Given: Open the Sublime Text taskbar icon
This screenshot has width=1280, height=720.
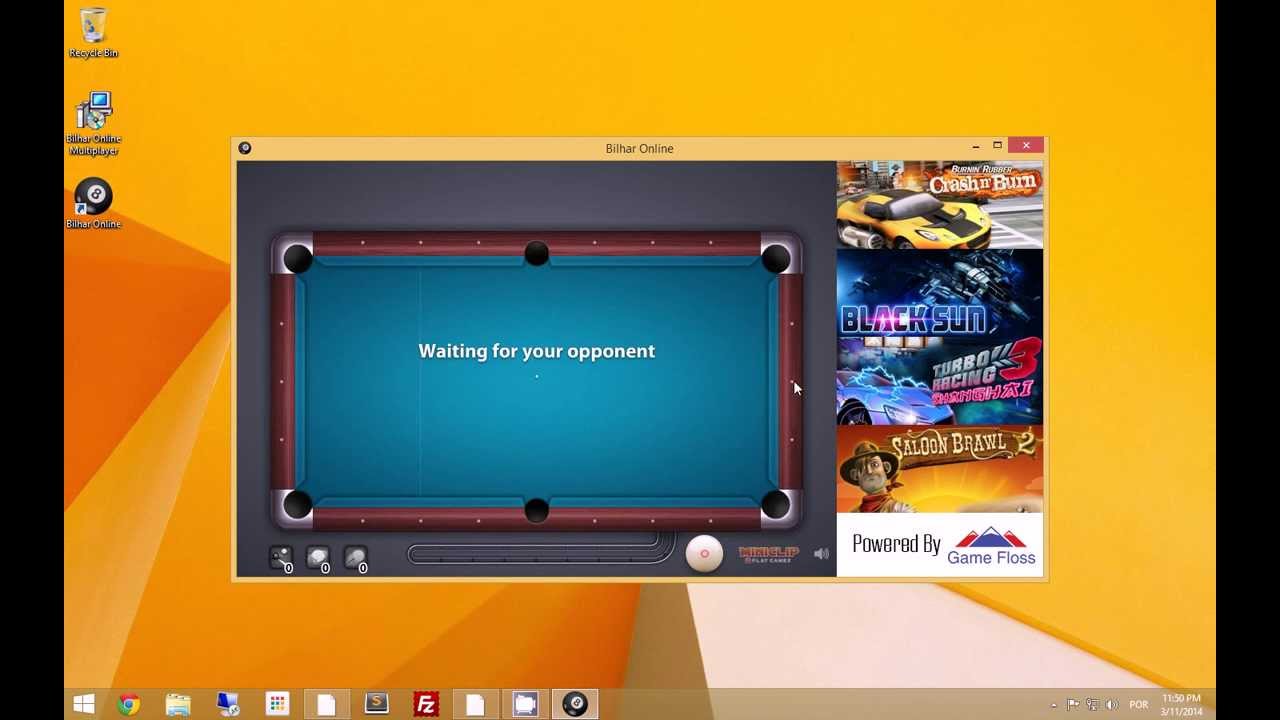Looking at the screenshot, I should (376, 704).
